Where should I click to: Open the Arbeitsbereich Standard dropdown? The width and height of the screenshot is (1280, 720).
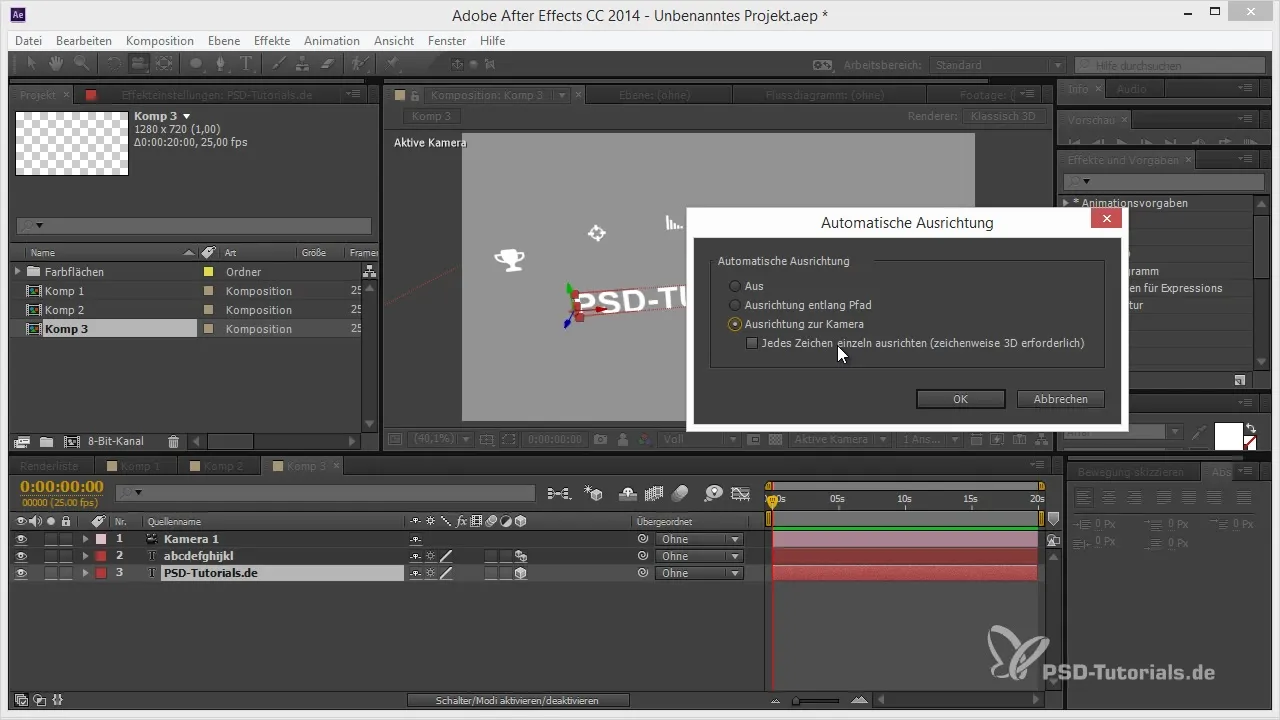(x=997, y=65)
